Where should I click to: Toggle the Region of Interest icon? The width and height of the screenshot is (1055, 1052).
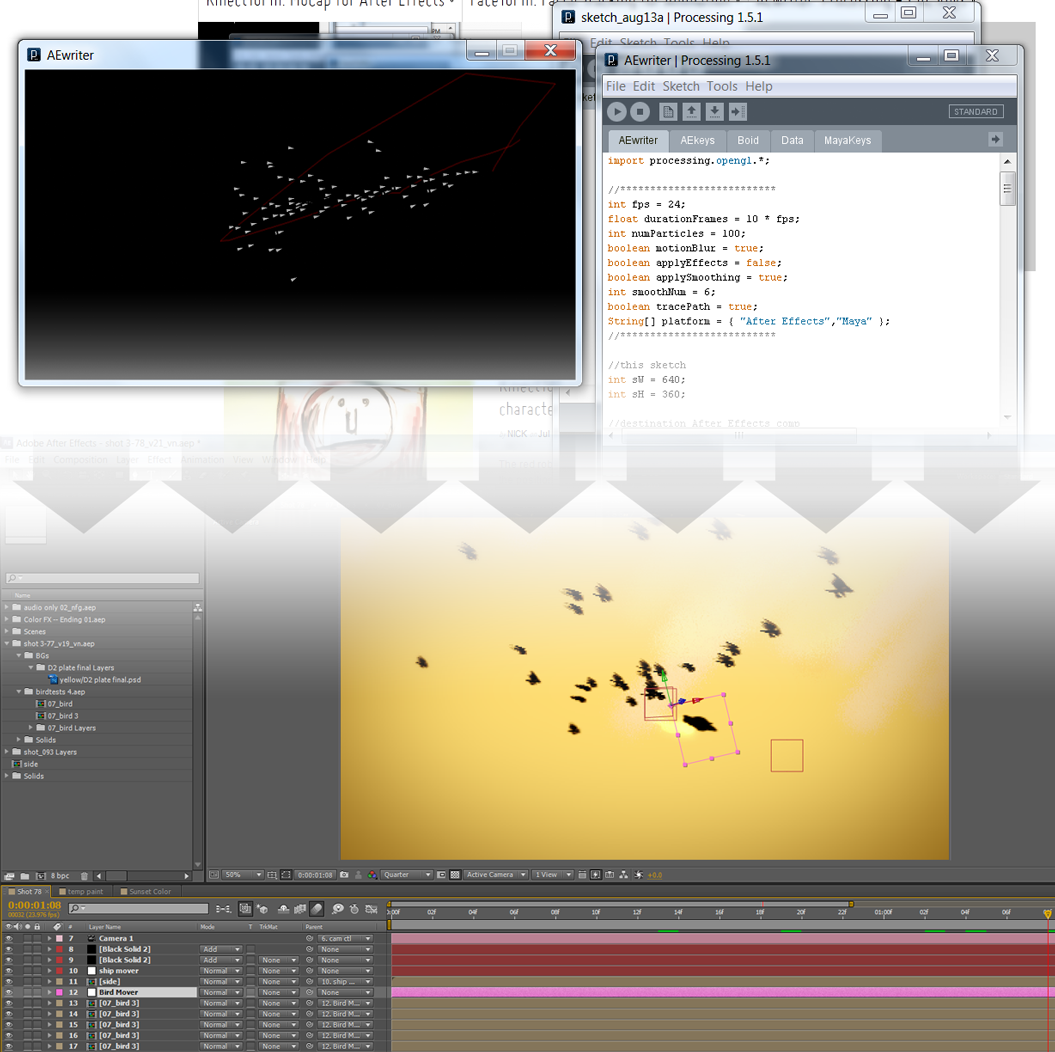pos(441,875)
